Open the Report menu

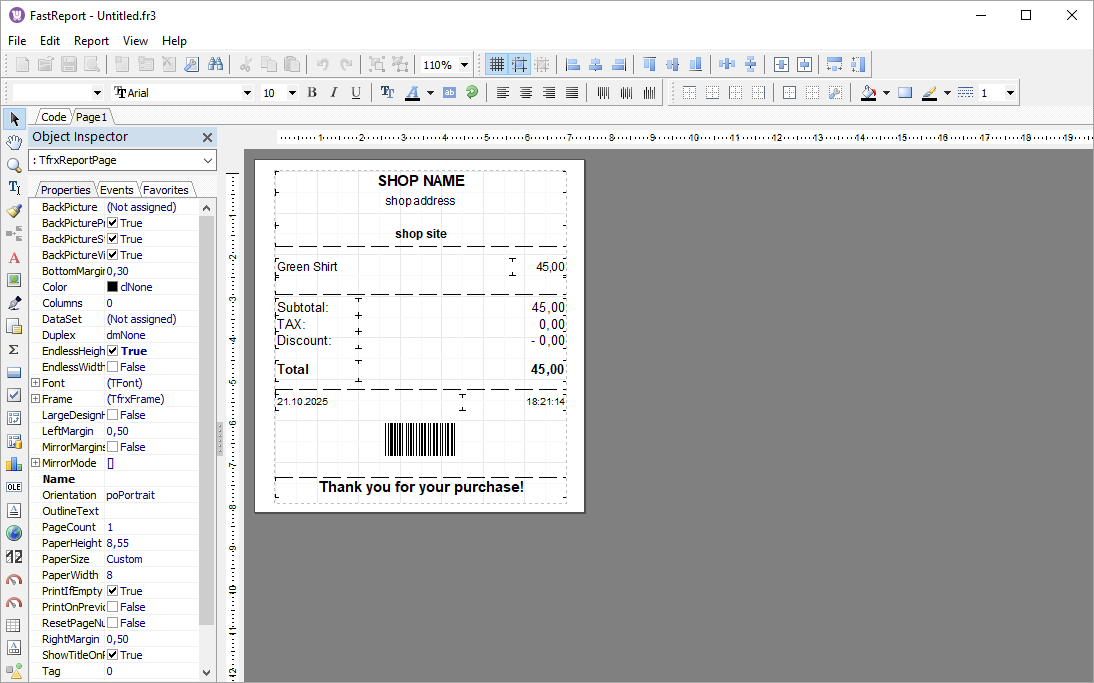tap(91, 41)
